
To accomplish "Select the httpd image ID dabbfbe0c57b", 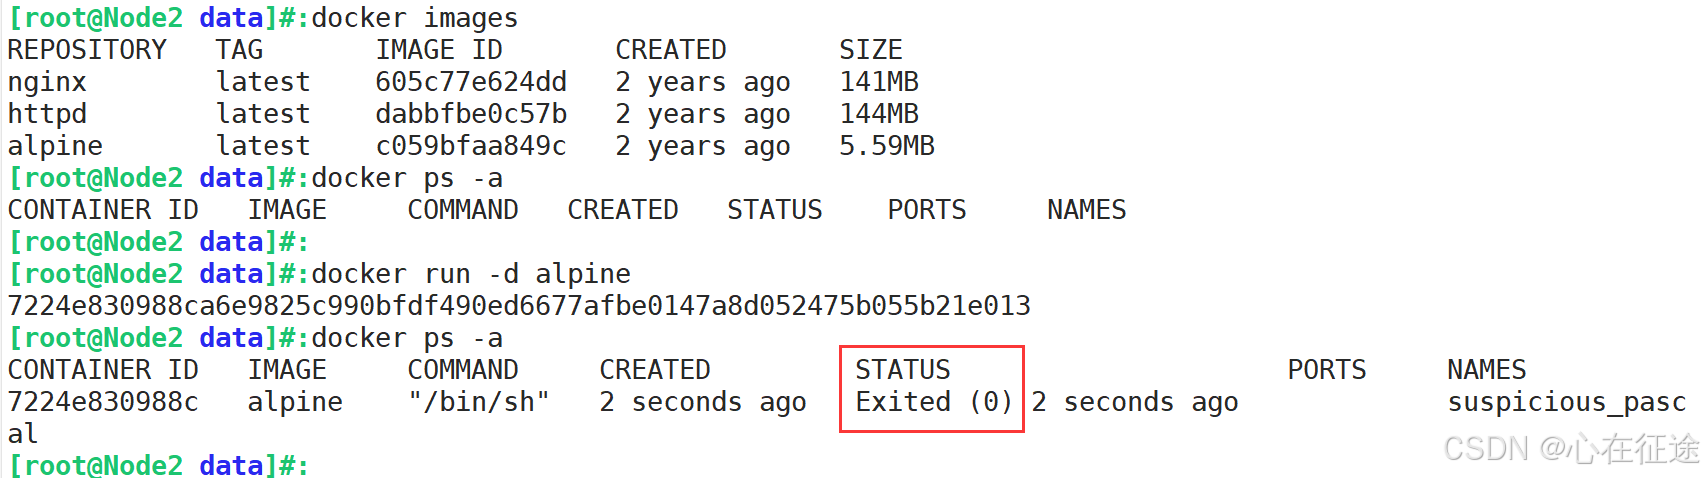I will click(471, 114).
